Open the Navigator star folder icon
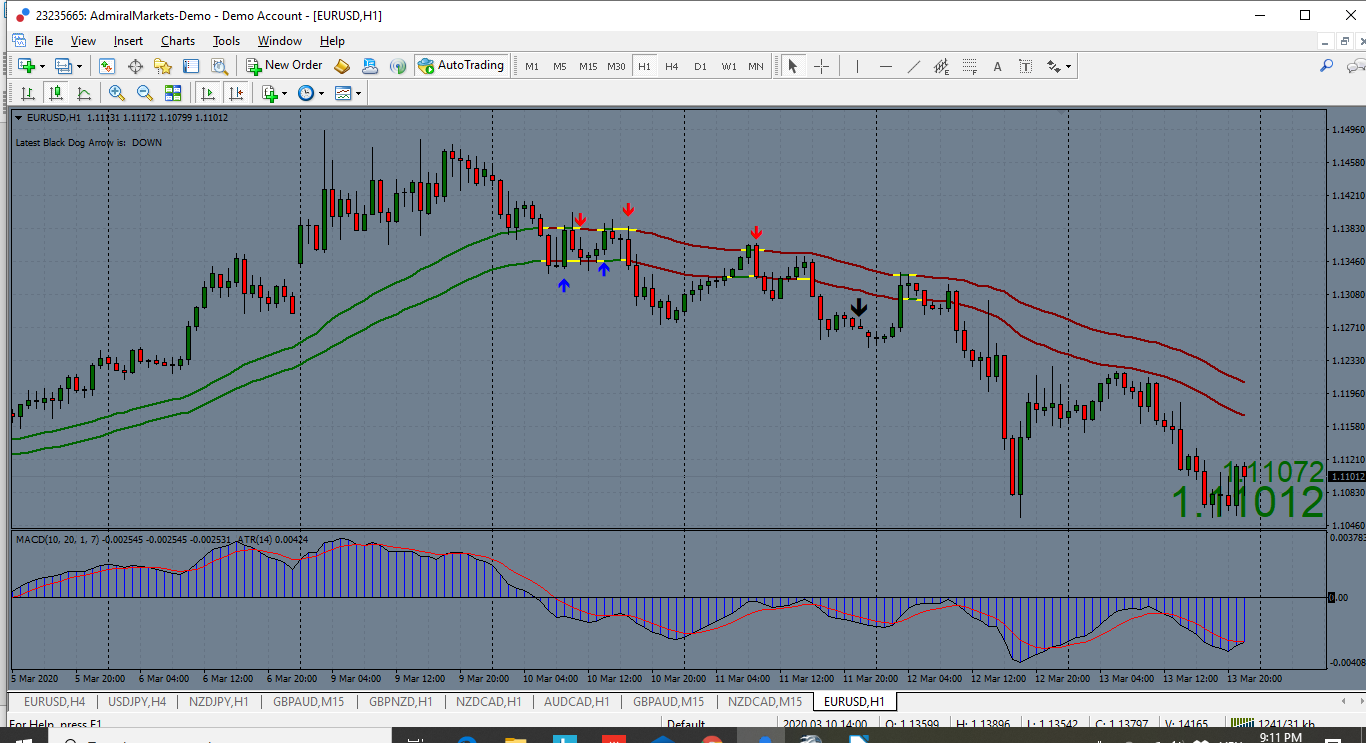The width and height of the screenshot is (1366, 743). click(163, 66)
